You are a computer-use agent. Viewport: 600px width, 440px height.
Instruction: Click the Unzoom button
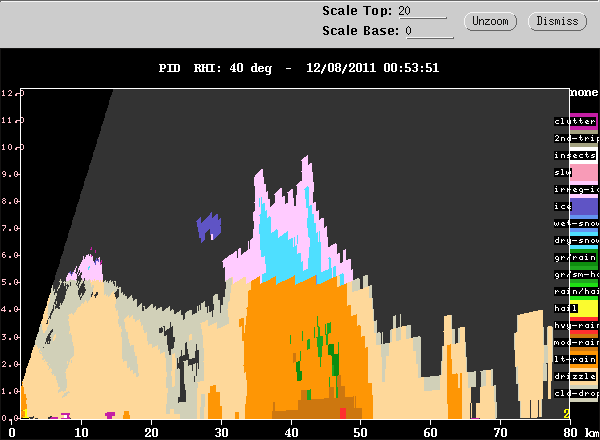(490, 21)
